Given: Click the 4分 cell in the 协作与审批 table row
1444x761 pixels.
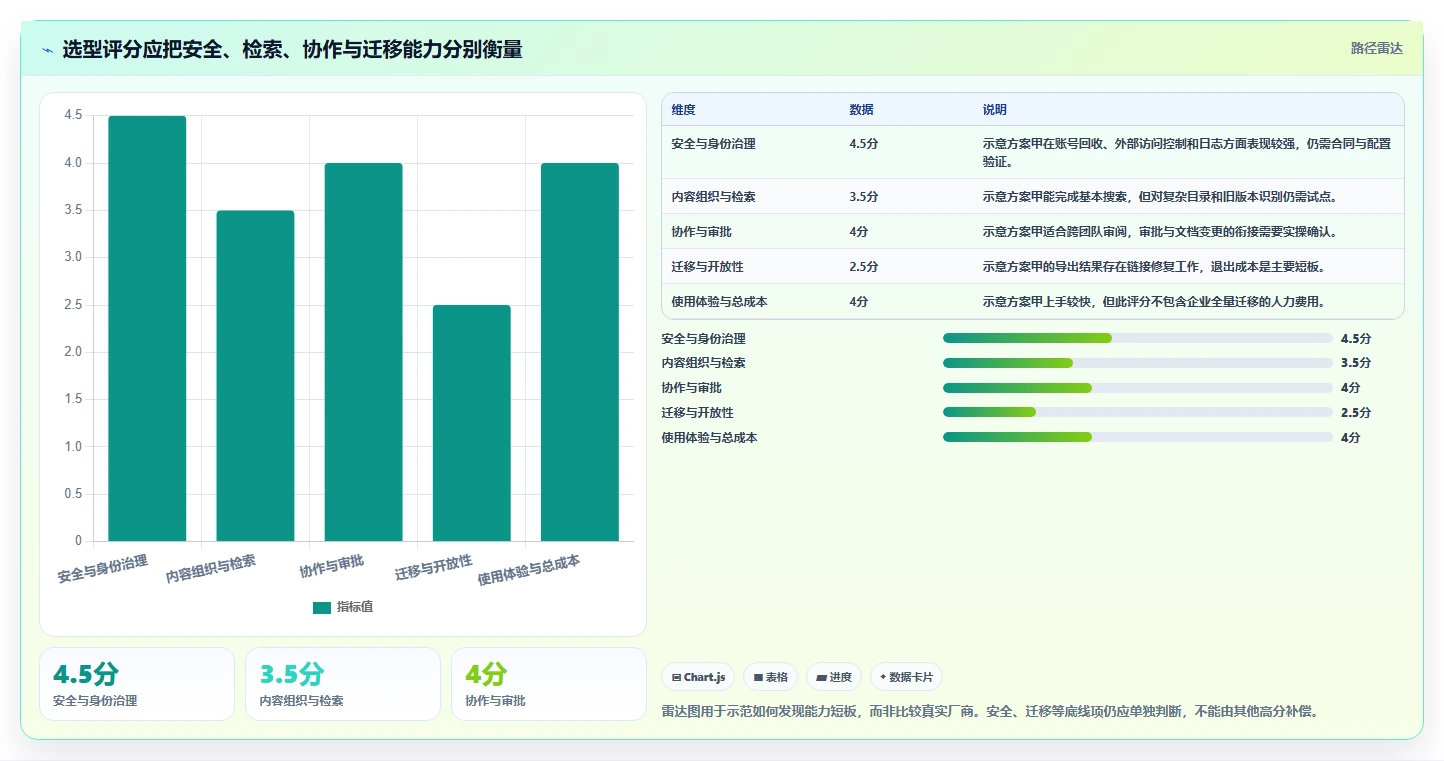Looking at the screenshot, I should [x=859, y=232].
